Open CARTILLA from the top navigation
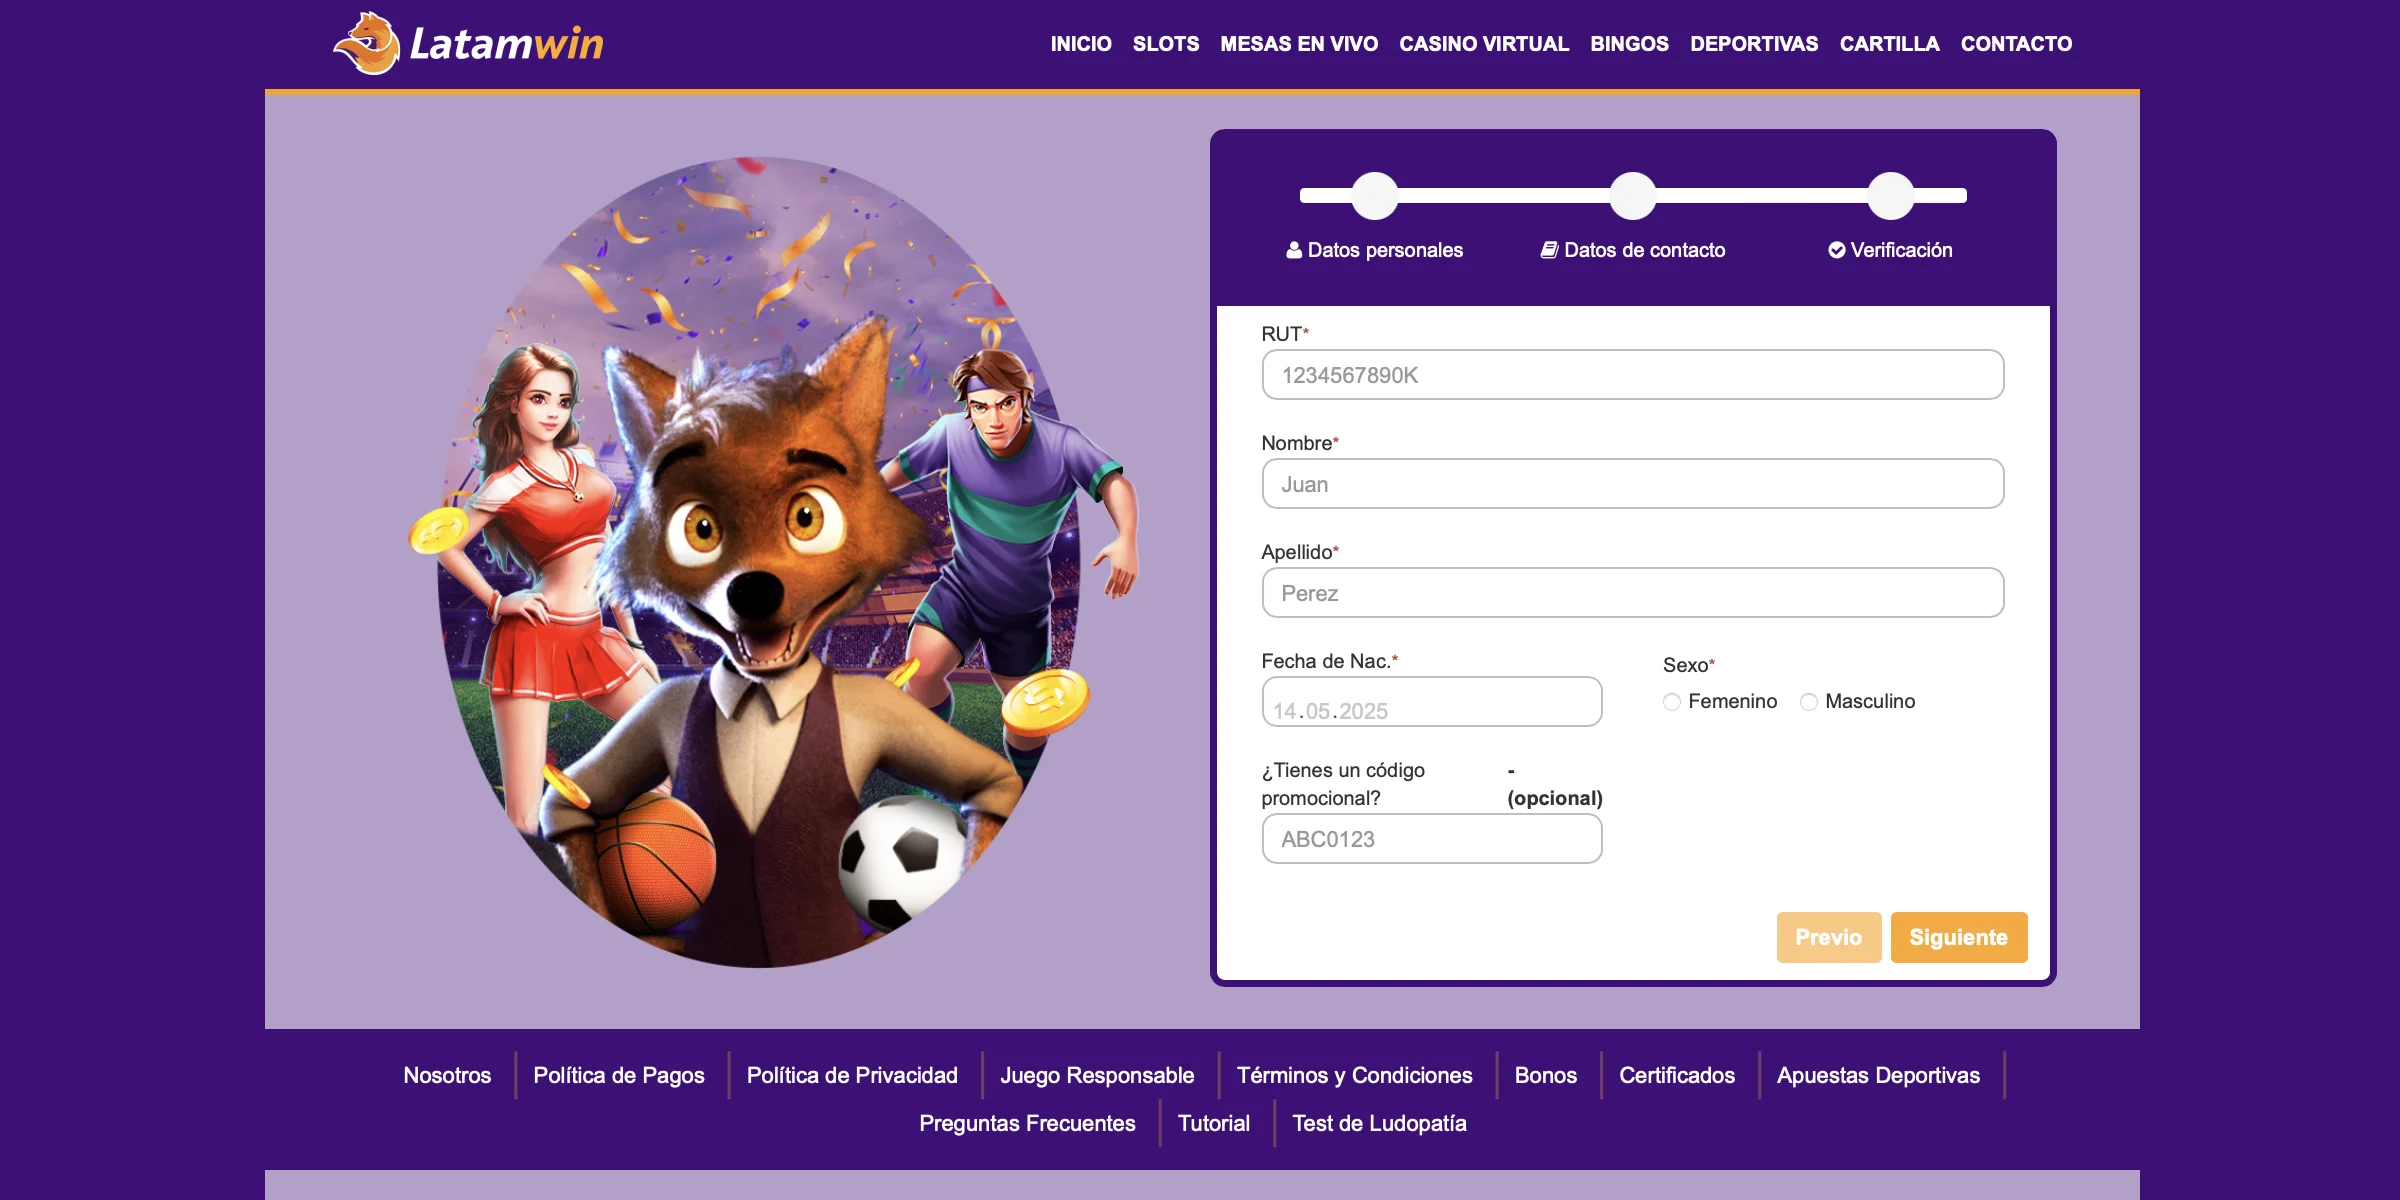Viewport: 2400px width, 1200px height. (x=1889, y=44)
